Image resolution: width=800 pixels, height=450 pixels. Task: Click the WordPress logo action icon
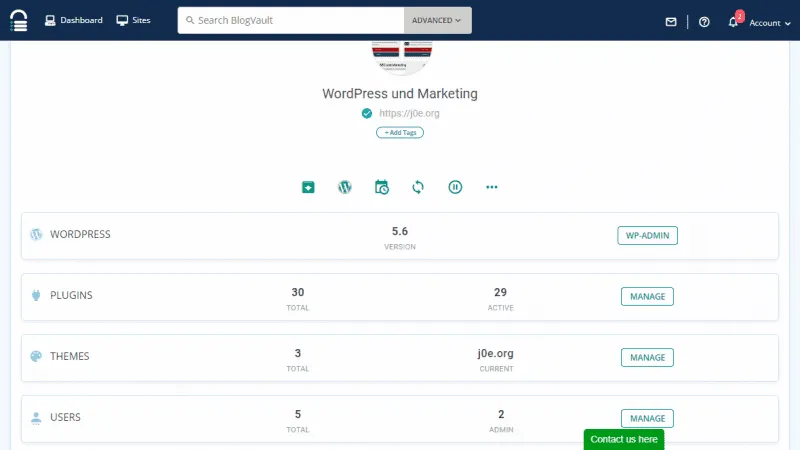point(345,187)
